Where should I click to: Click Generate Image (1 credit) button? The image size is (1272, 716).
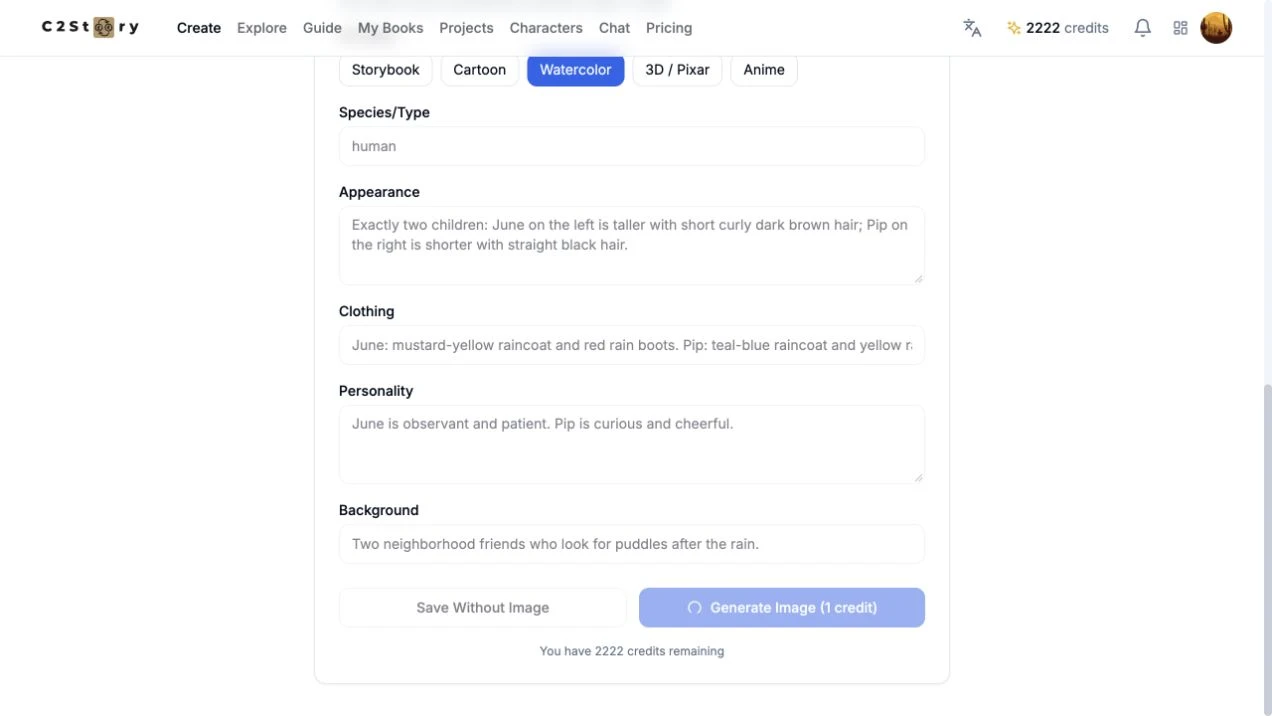coord(782,608)
